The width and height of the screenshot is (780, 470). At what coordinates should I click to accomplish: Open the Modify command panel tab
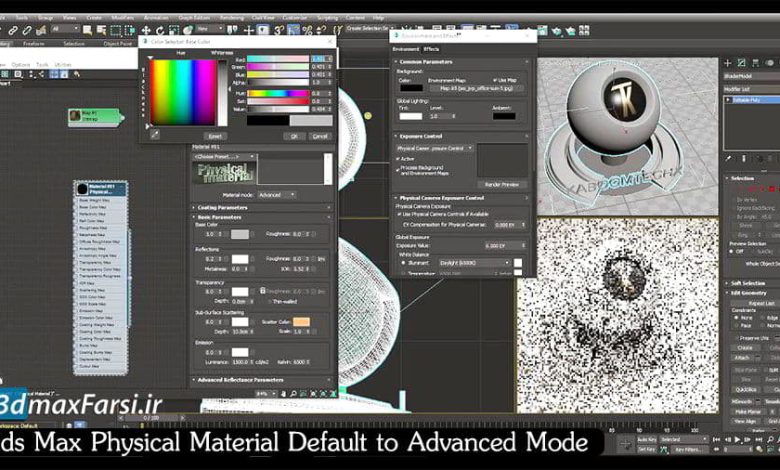tap(741, 63)
